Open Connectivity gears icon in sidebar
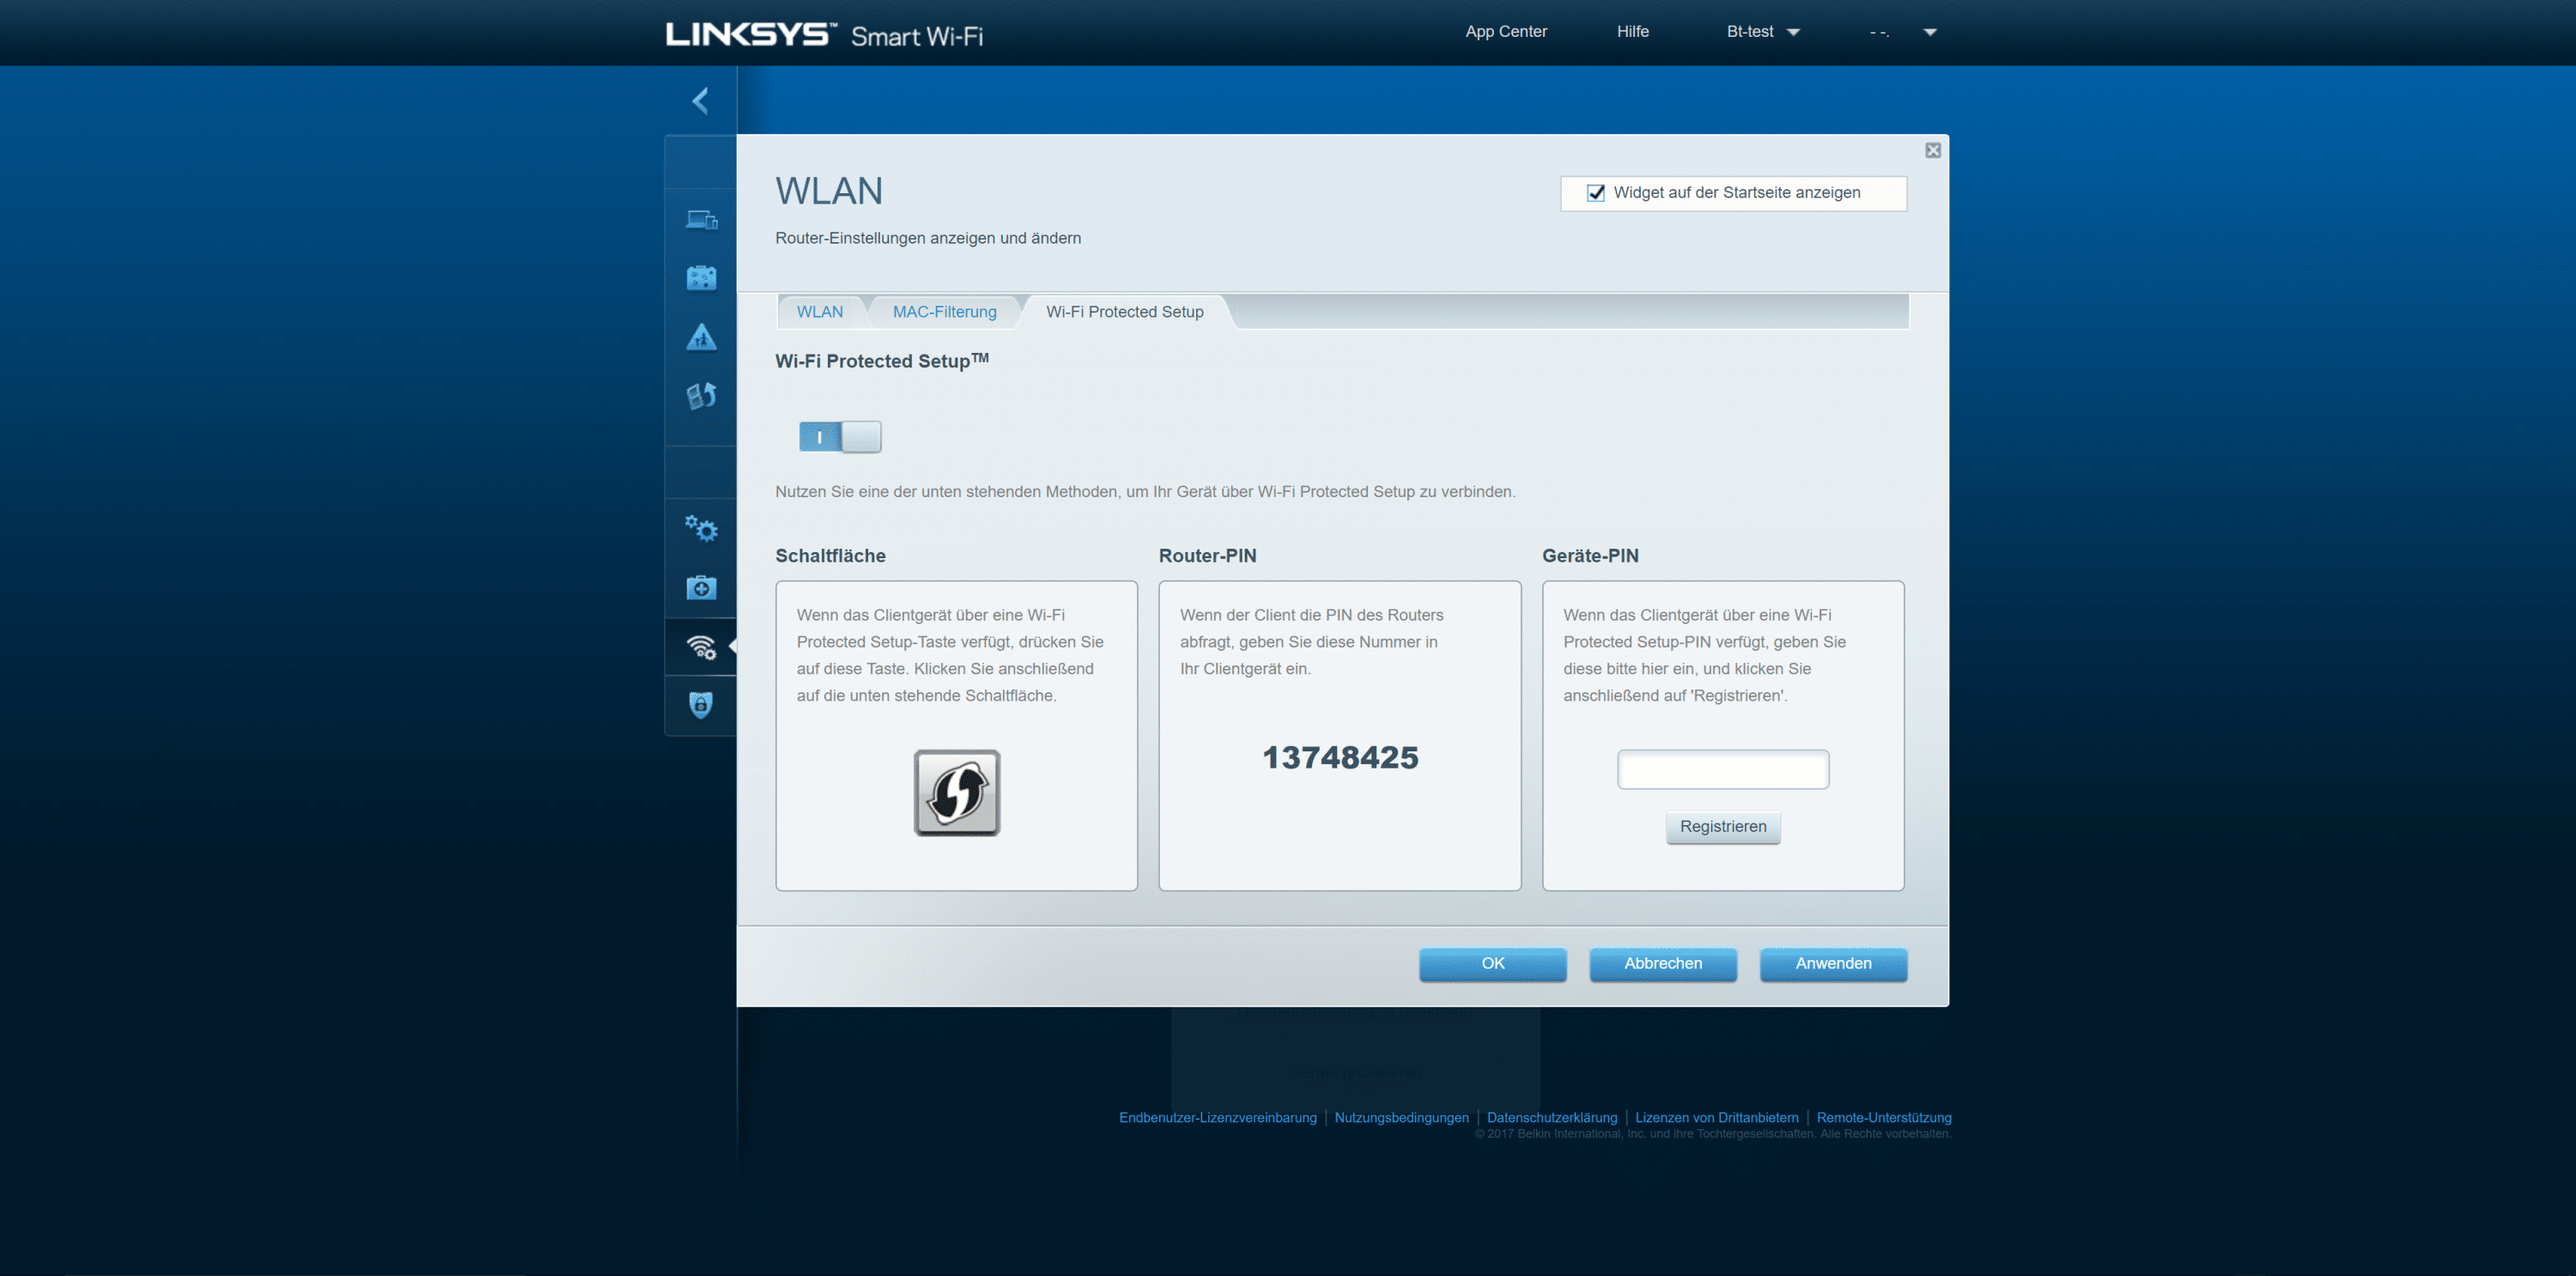 click(x=701, y=529)
